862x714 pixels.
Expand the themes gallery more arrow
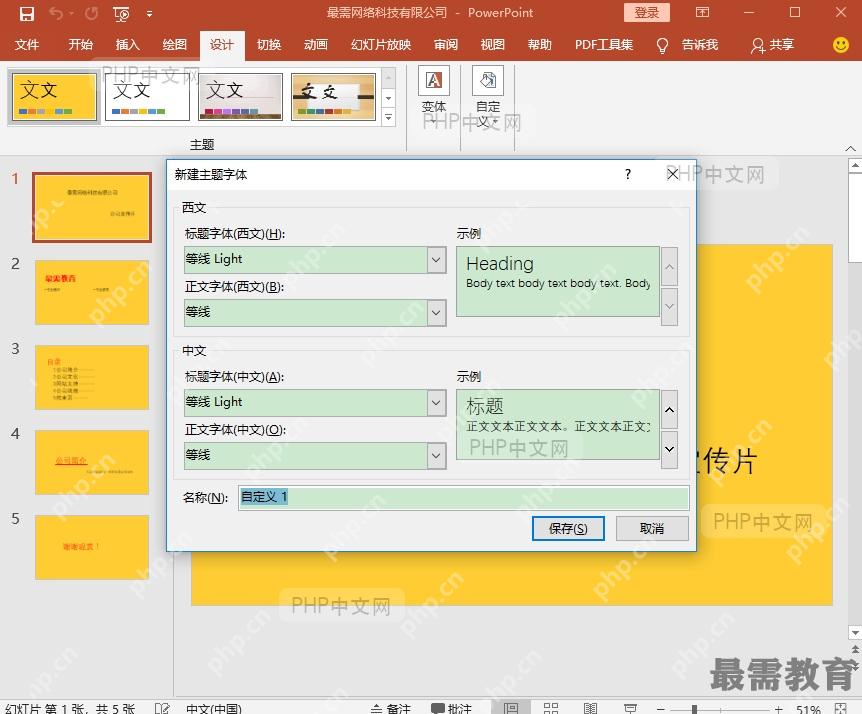tap(389, 117)
